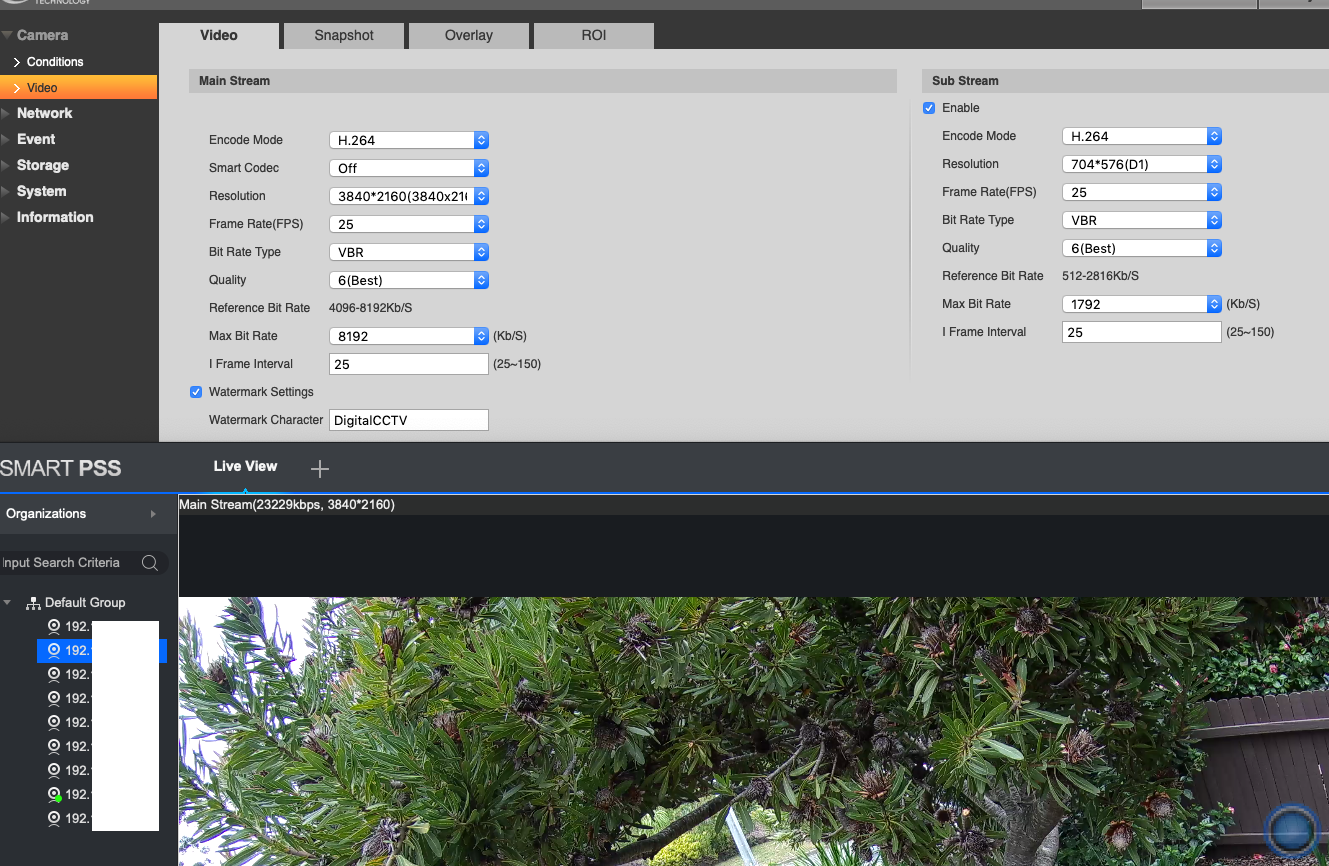Switch to the ROI tab
The image size is (1329, 866).
click(594, 35)
